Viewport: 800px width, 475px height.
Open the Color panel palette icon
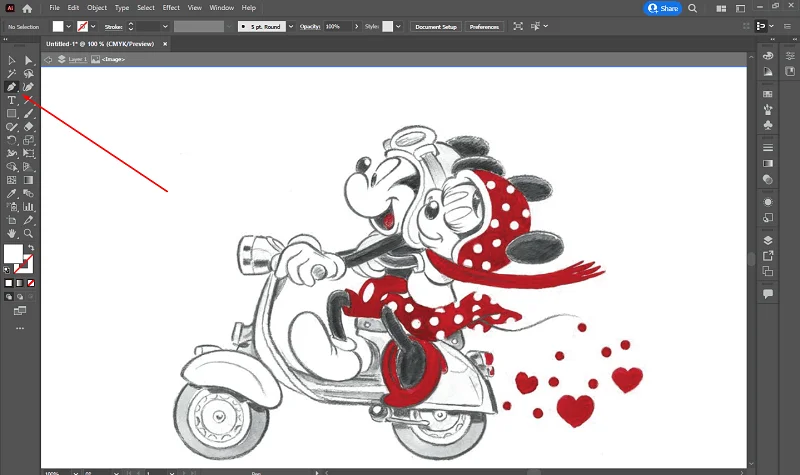coord(768,56)
